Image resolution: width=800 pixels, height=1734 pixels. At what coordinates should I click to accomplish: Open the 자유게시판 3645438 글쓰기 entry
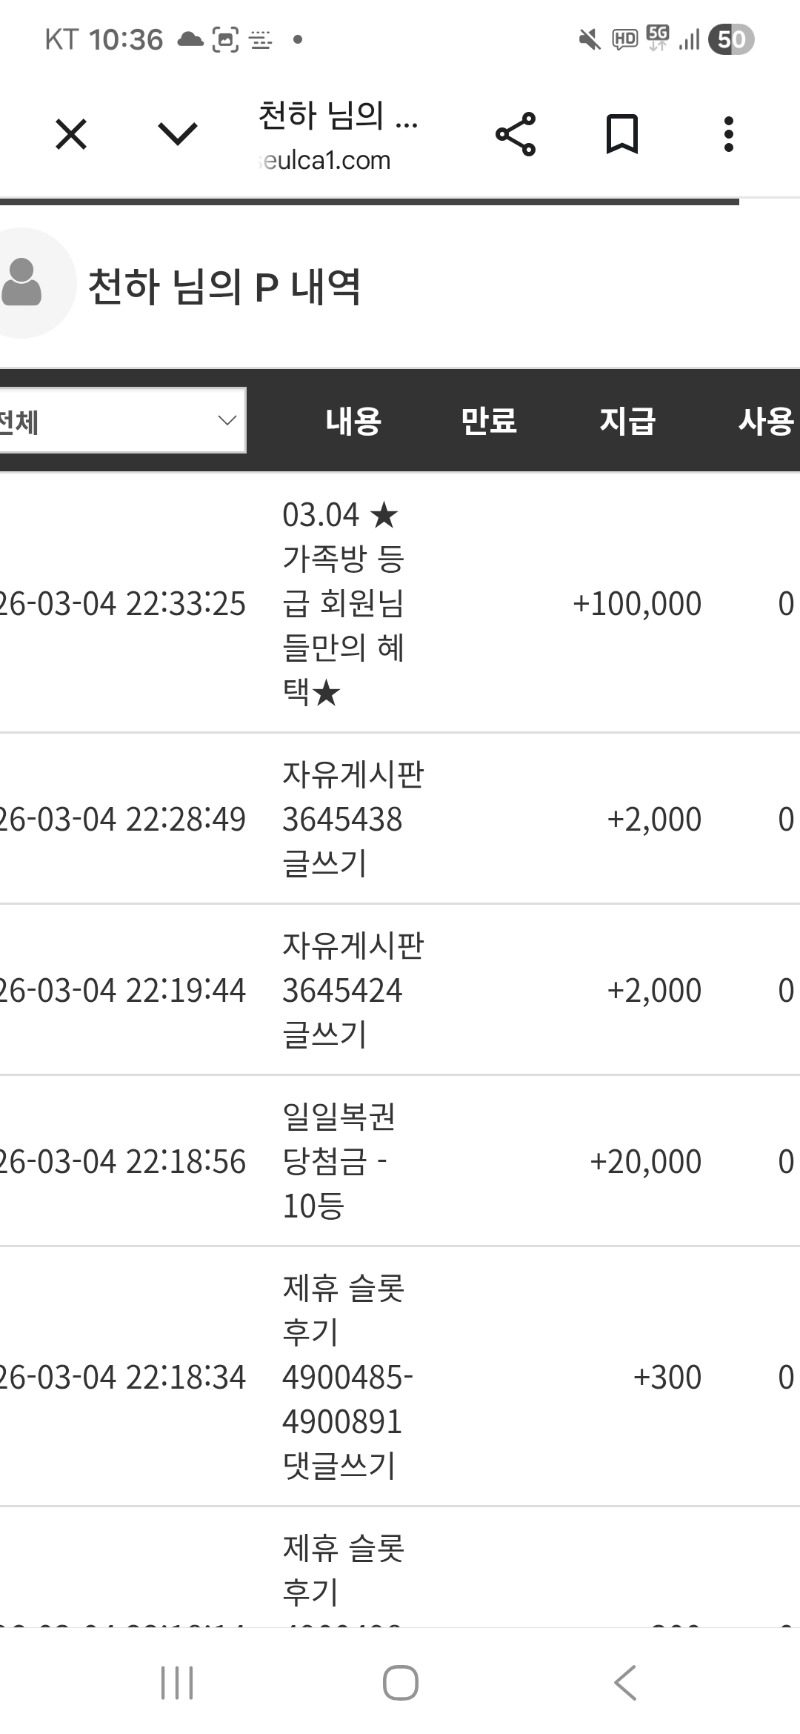[352, 819]
